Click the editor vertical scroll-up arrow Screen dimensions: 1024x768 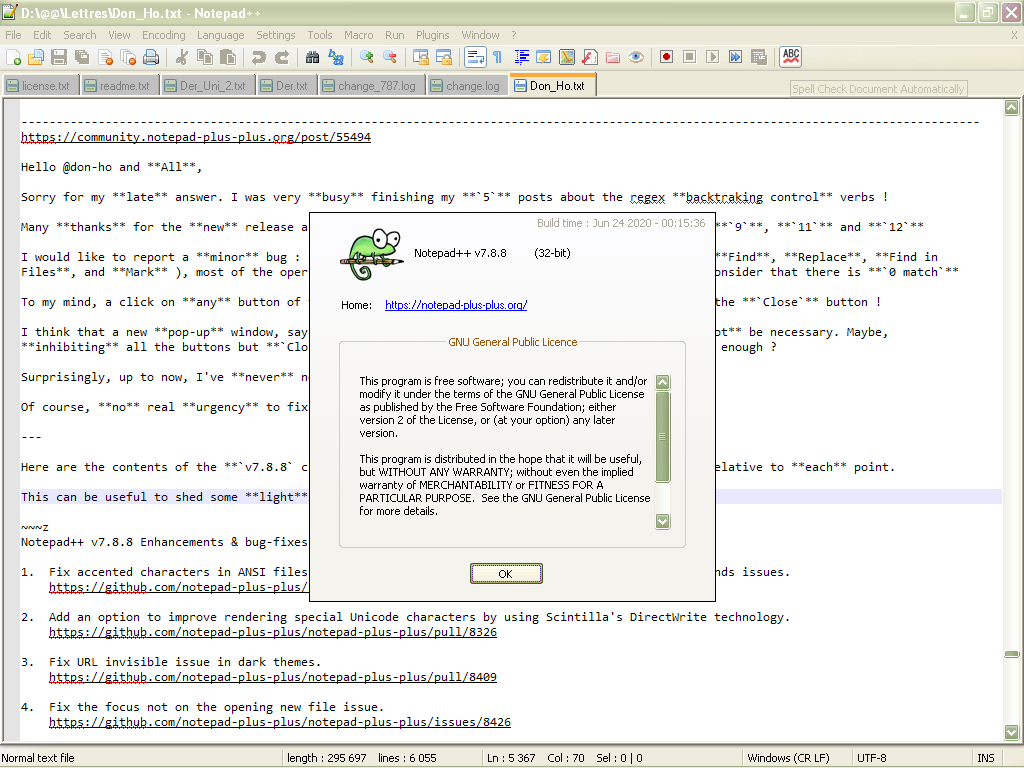click(x=1012, y=108)
